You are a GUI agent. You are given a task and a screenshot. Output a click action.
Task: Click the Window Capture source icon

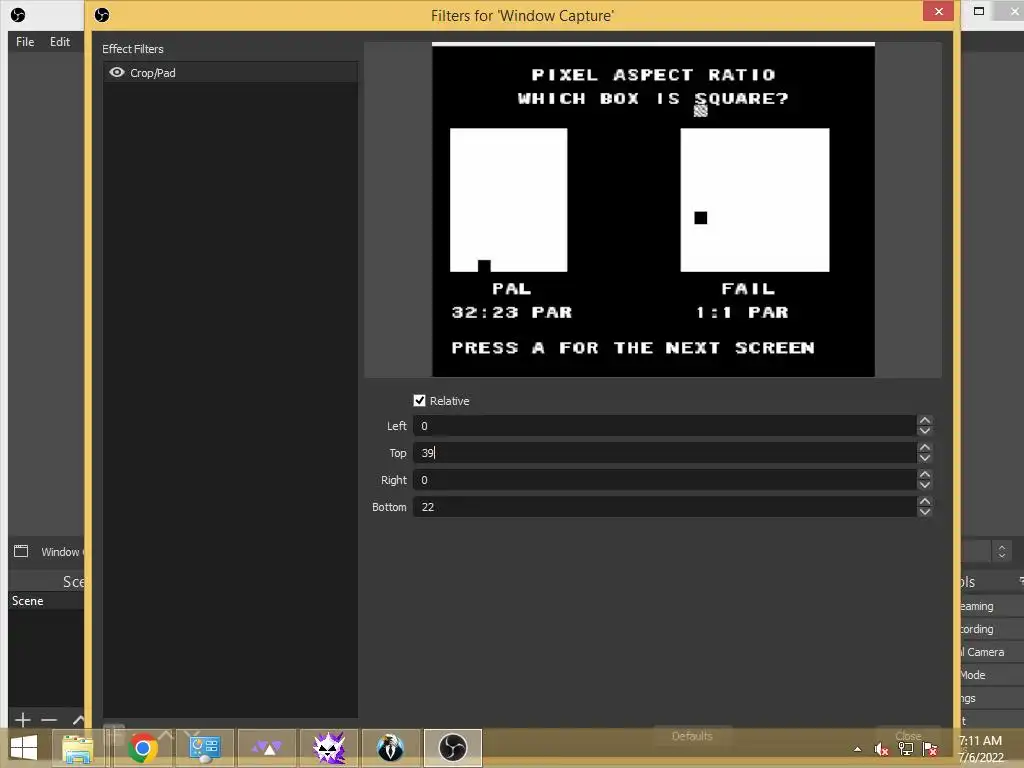(x=21, y=551)
